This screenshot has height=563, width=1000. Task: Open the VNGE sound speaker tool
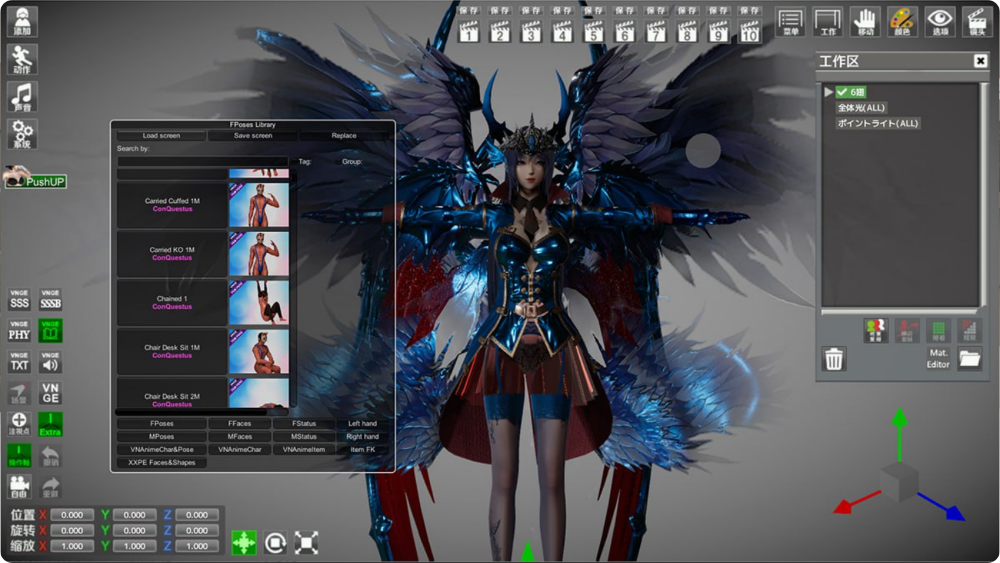click(x=50, y=362)
